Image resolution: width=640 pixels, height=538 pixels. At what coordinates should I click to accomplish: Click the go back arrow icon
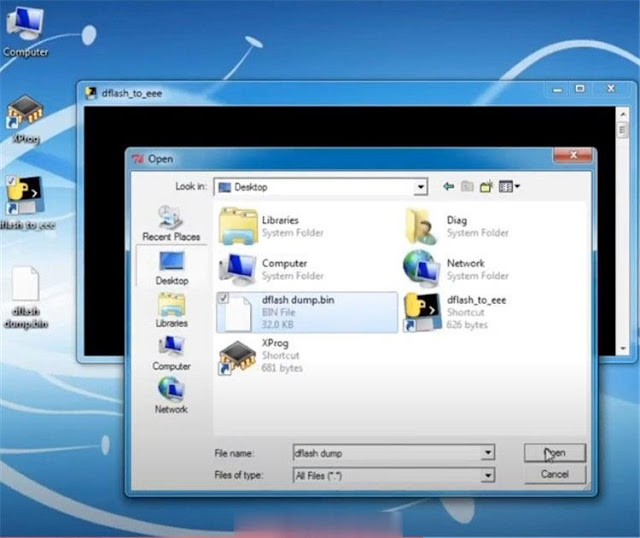pyautogui.click(x=449, y=187)
